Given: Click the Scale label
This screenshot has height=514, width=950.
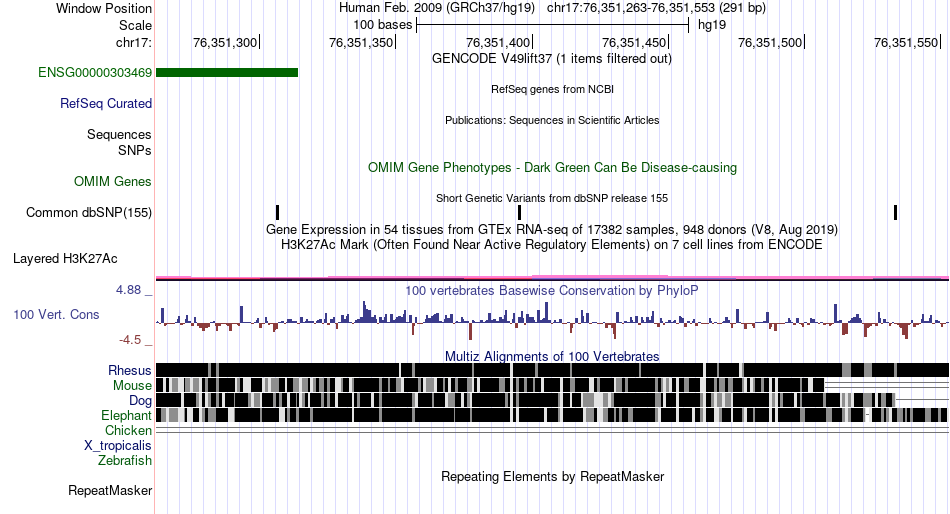Looking at the screenshot, I should tap(135, 25).
